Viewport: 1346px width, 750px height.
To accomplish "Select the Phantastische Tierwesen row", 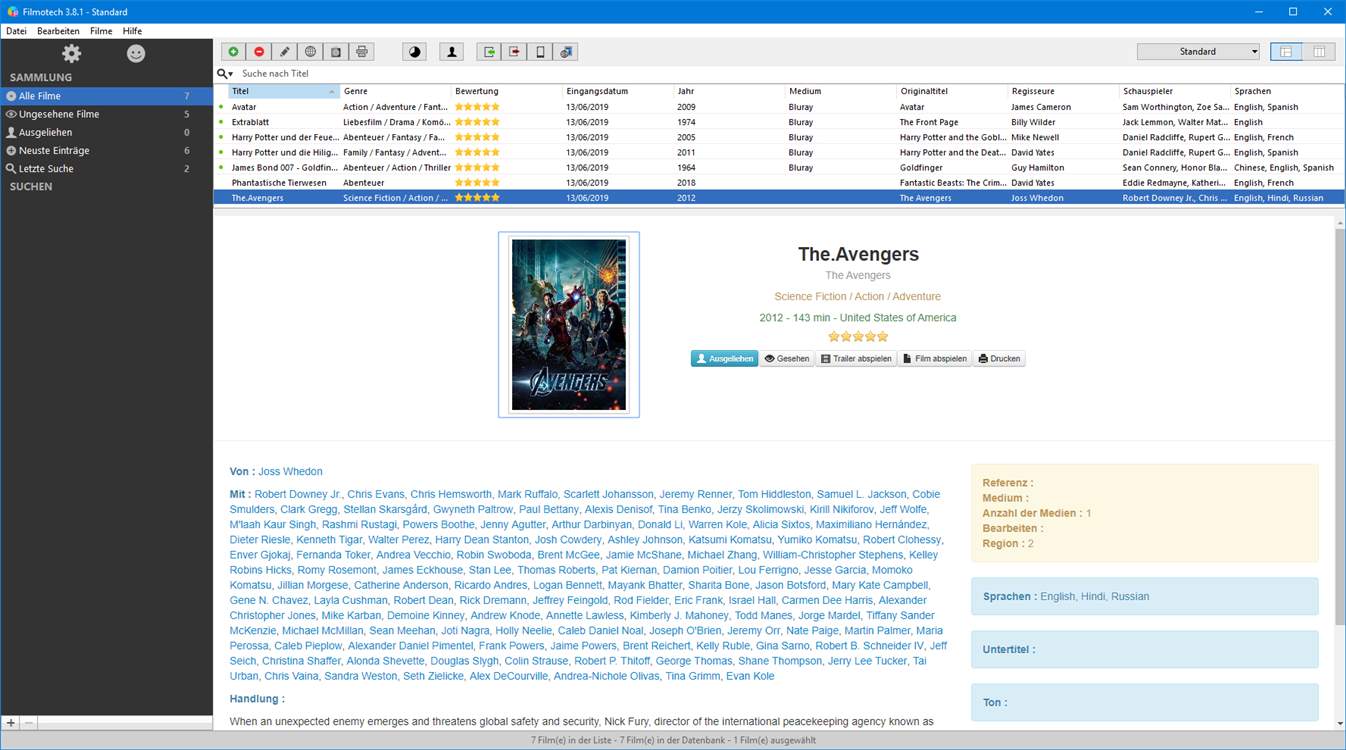I will click(x=779, y=183).
